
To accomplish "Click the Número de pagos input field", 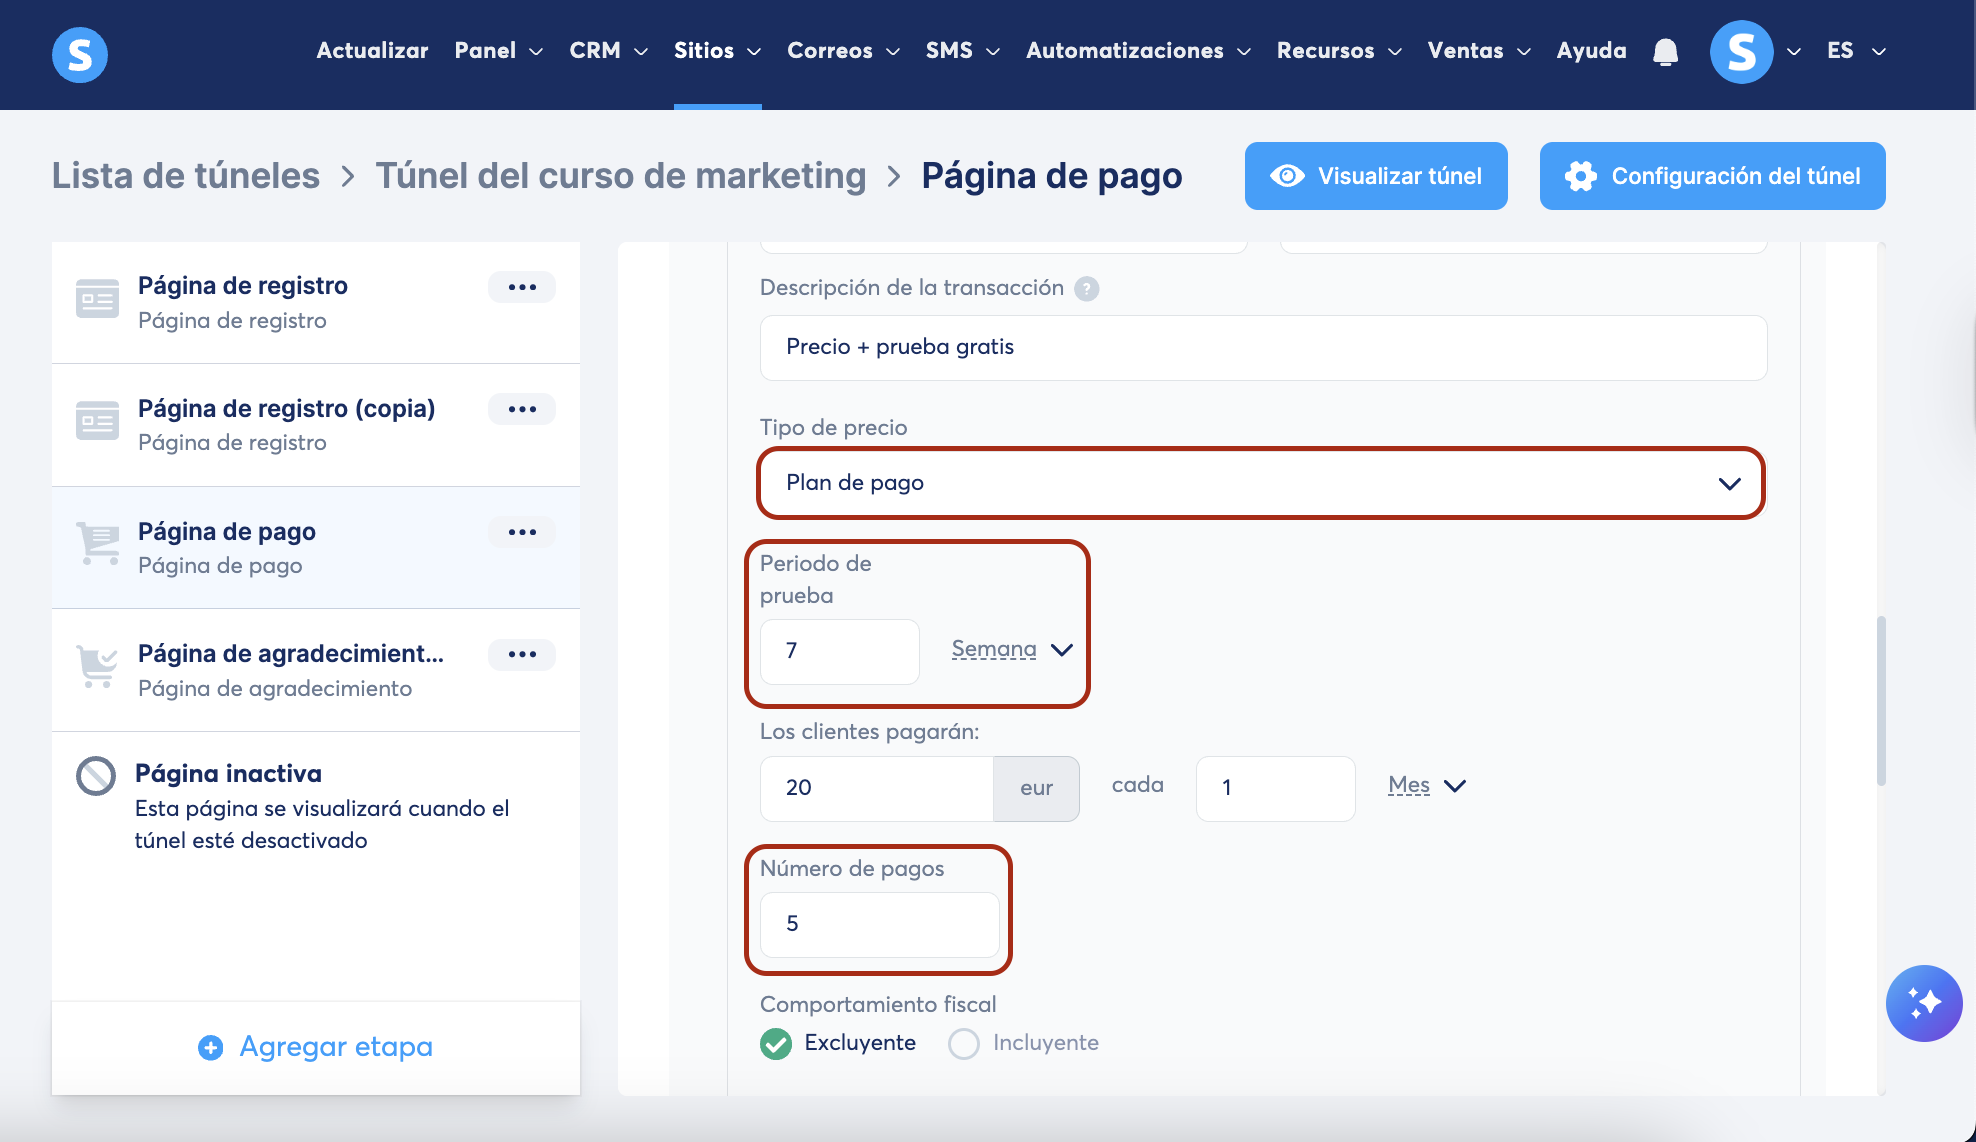I will coord(878,924).
